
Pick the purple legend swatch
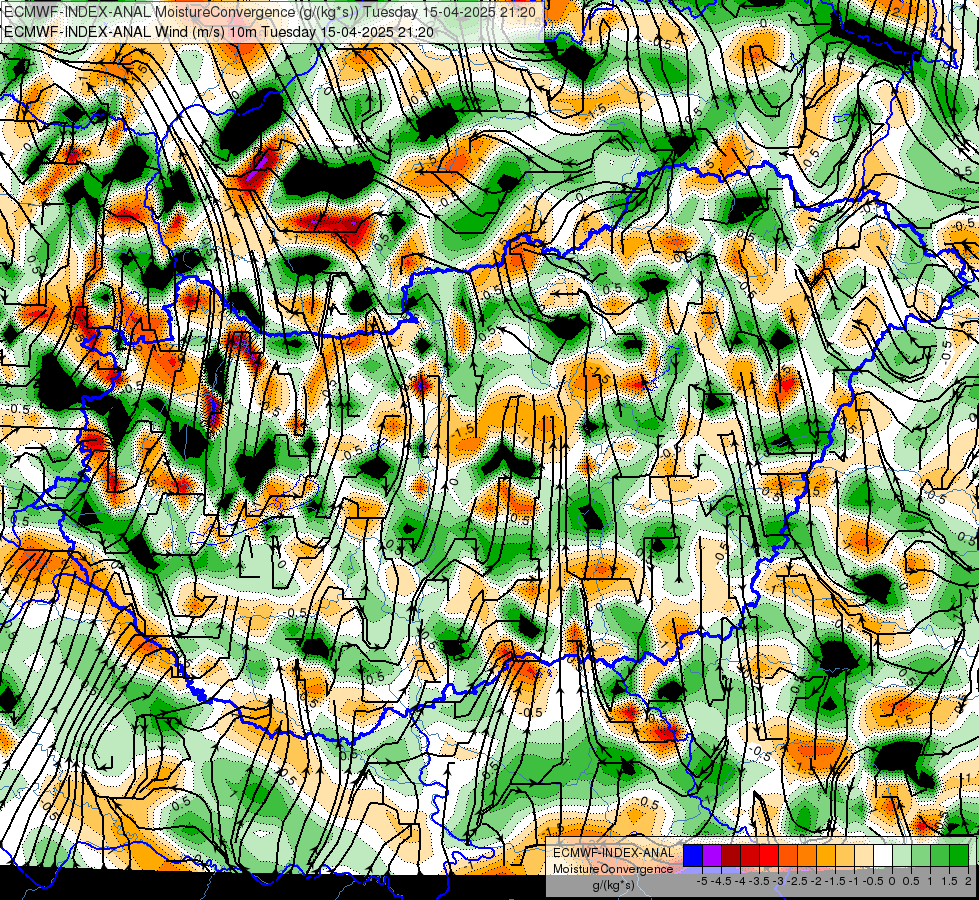[712, 856]
